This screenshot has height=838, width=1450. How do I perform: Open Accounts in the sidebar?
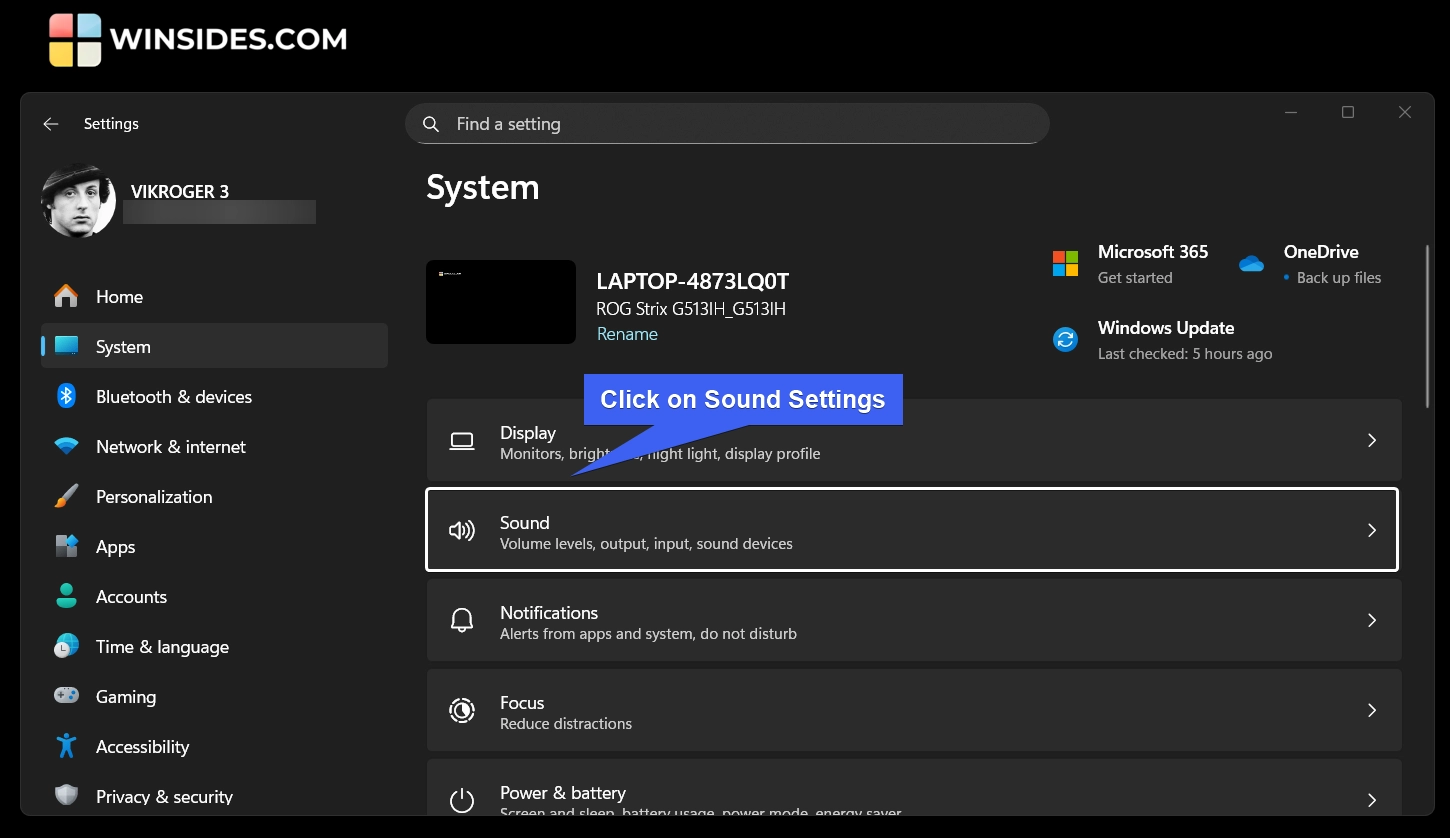pyautogui.click(x=131, y=597)
